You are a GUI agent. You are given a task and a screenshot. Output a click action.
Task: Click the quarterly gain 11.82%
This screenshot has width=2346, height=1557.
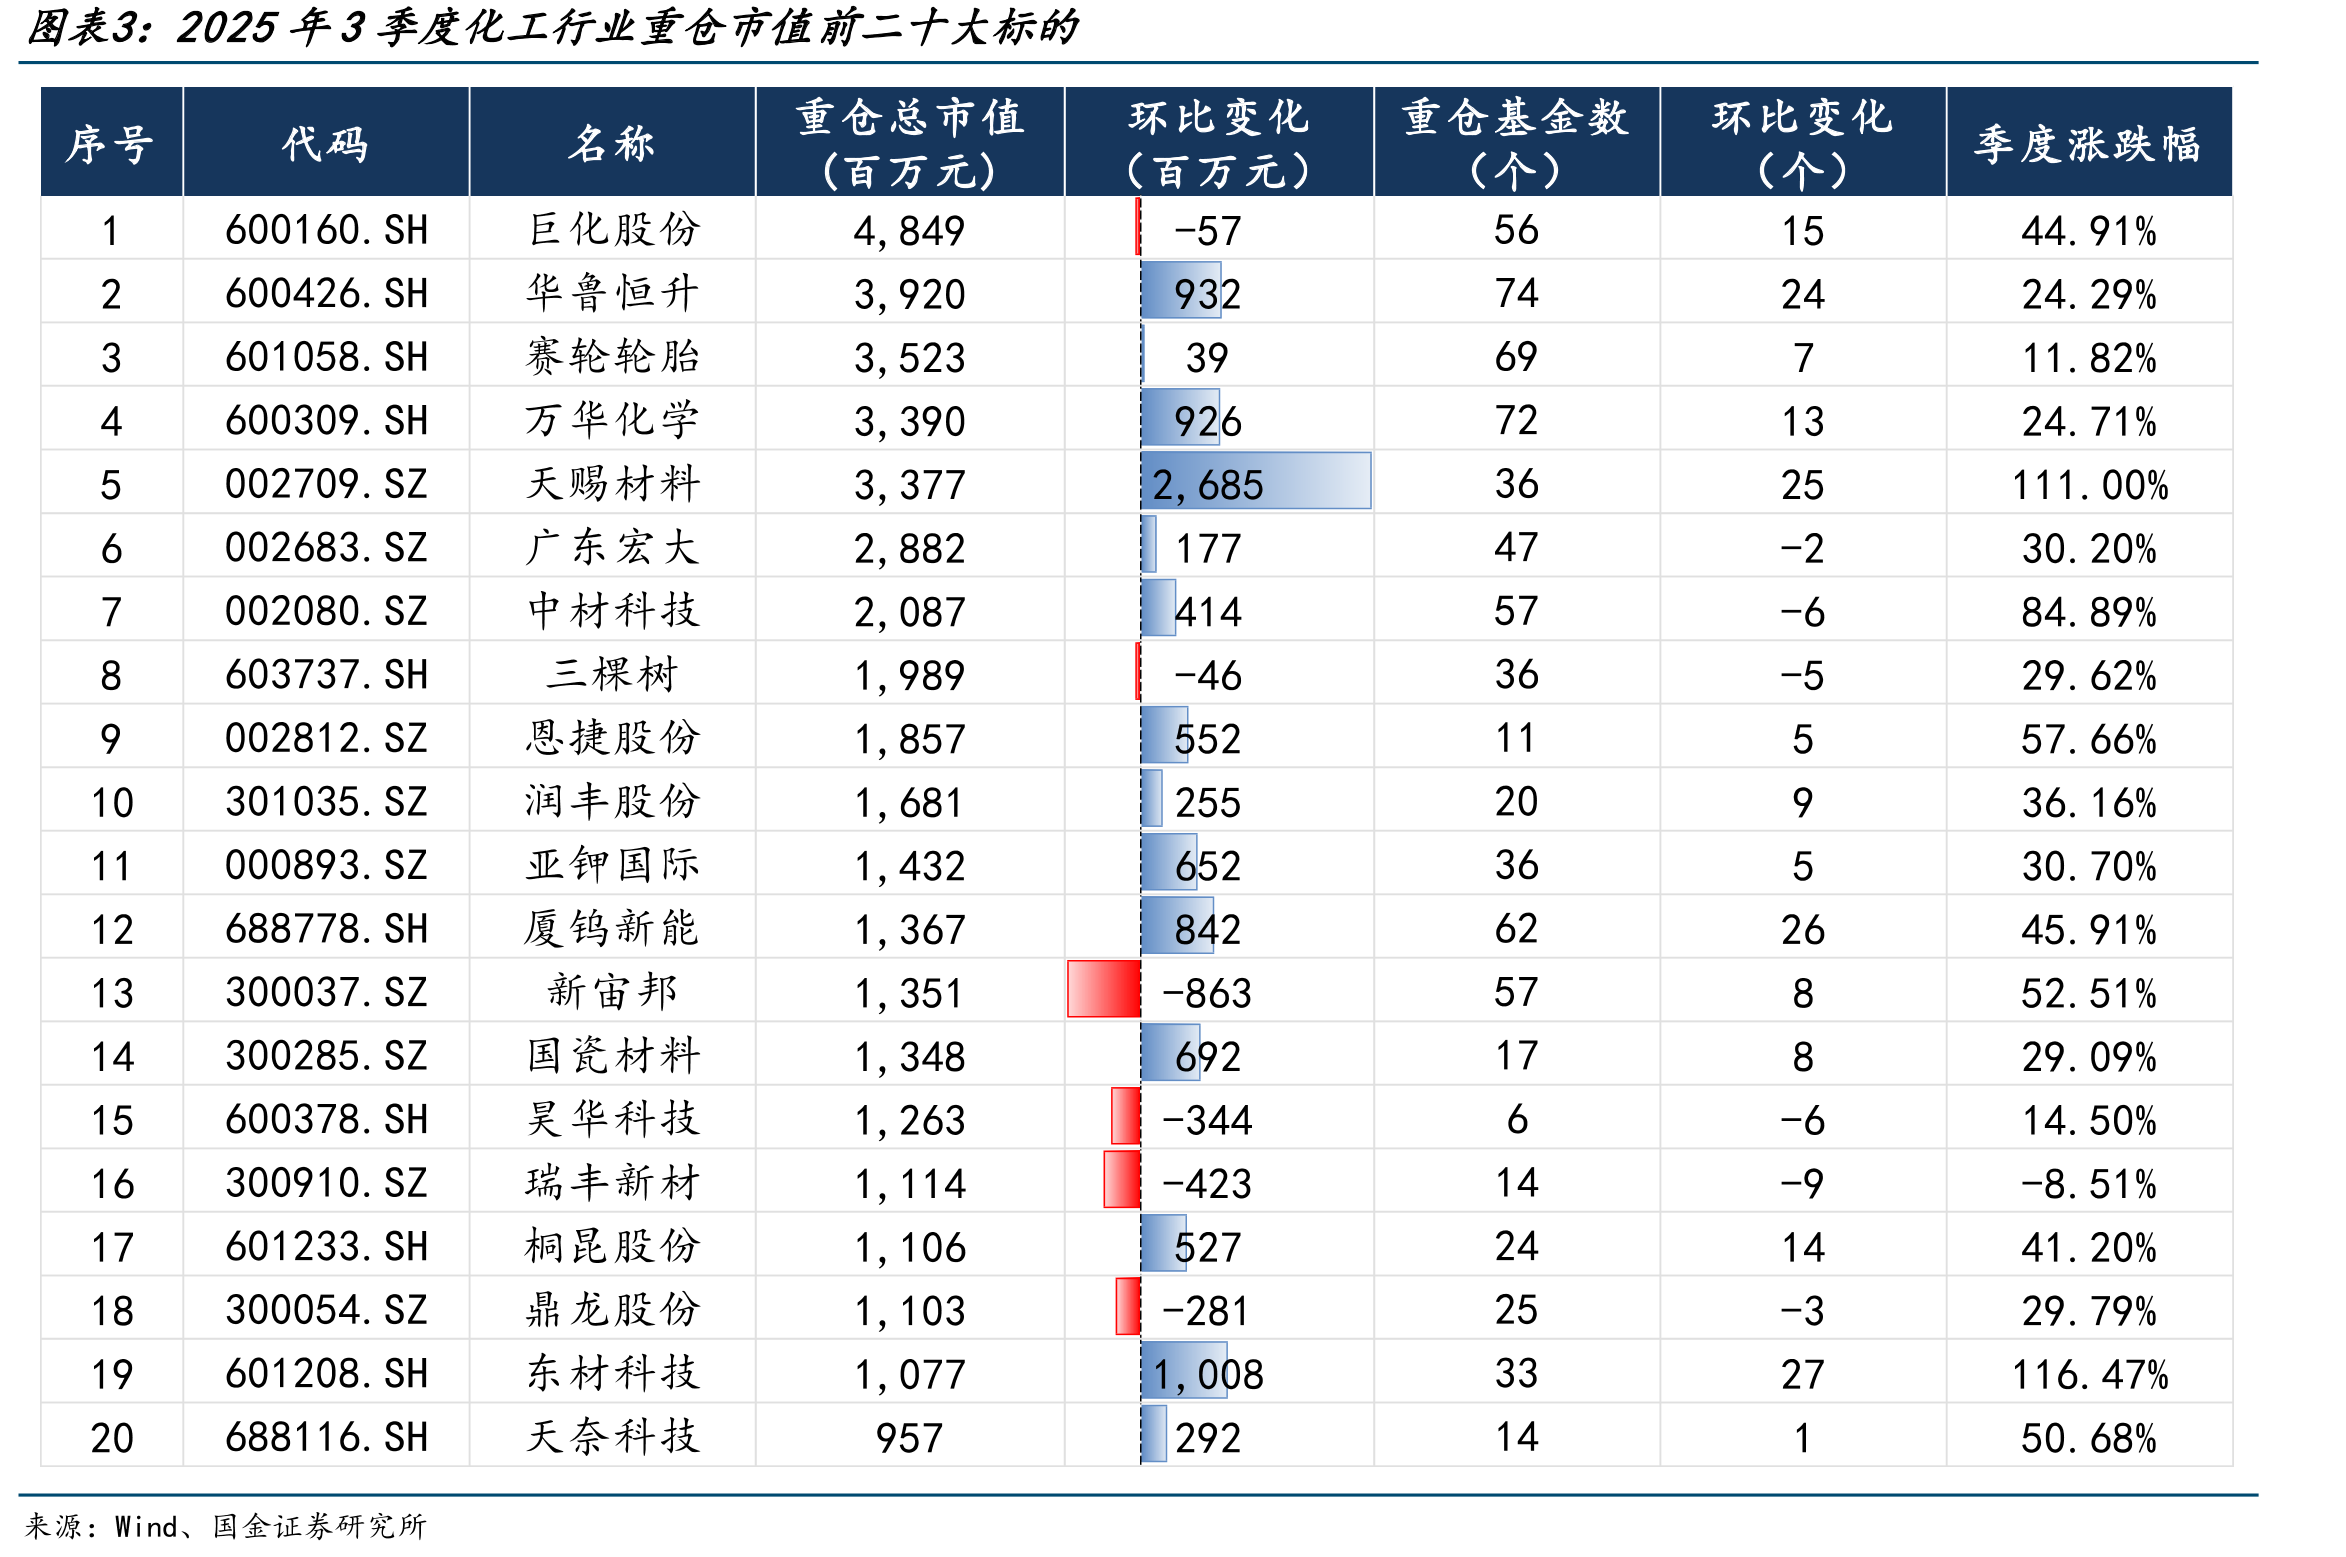(x=2089, y=358)
